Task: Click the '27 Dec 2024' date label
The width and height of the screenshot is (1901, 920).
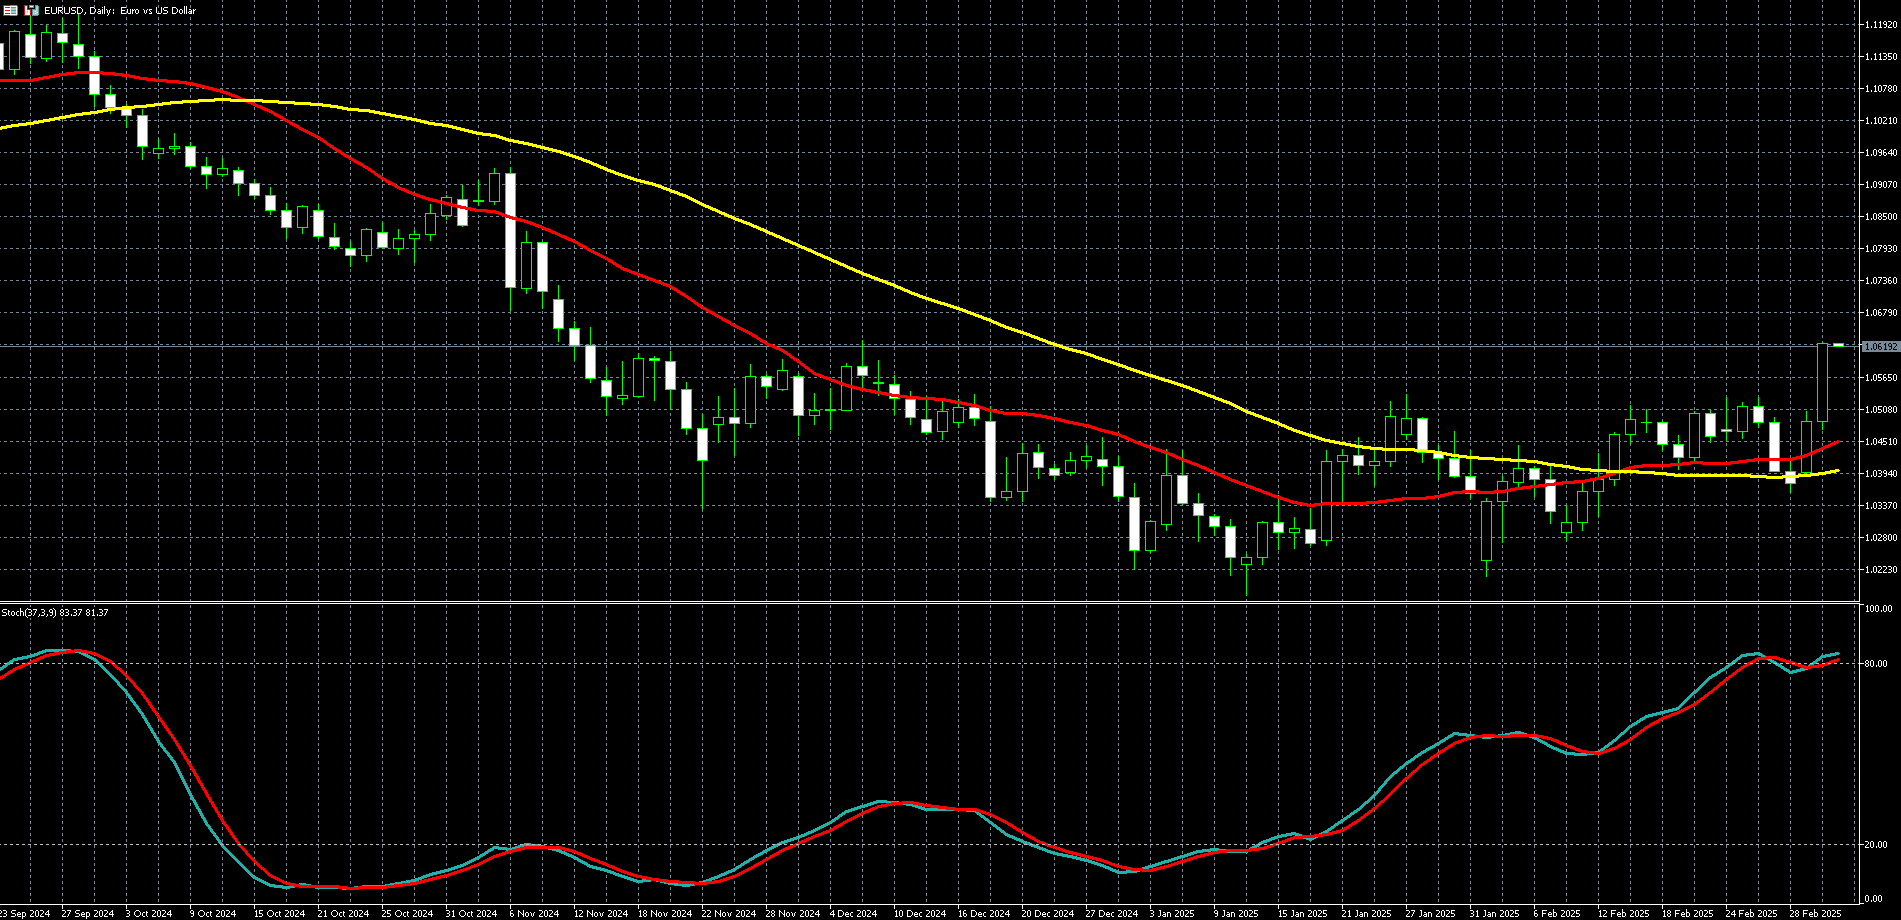Action: 1112,914
